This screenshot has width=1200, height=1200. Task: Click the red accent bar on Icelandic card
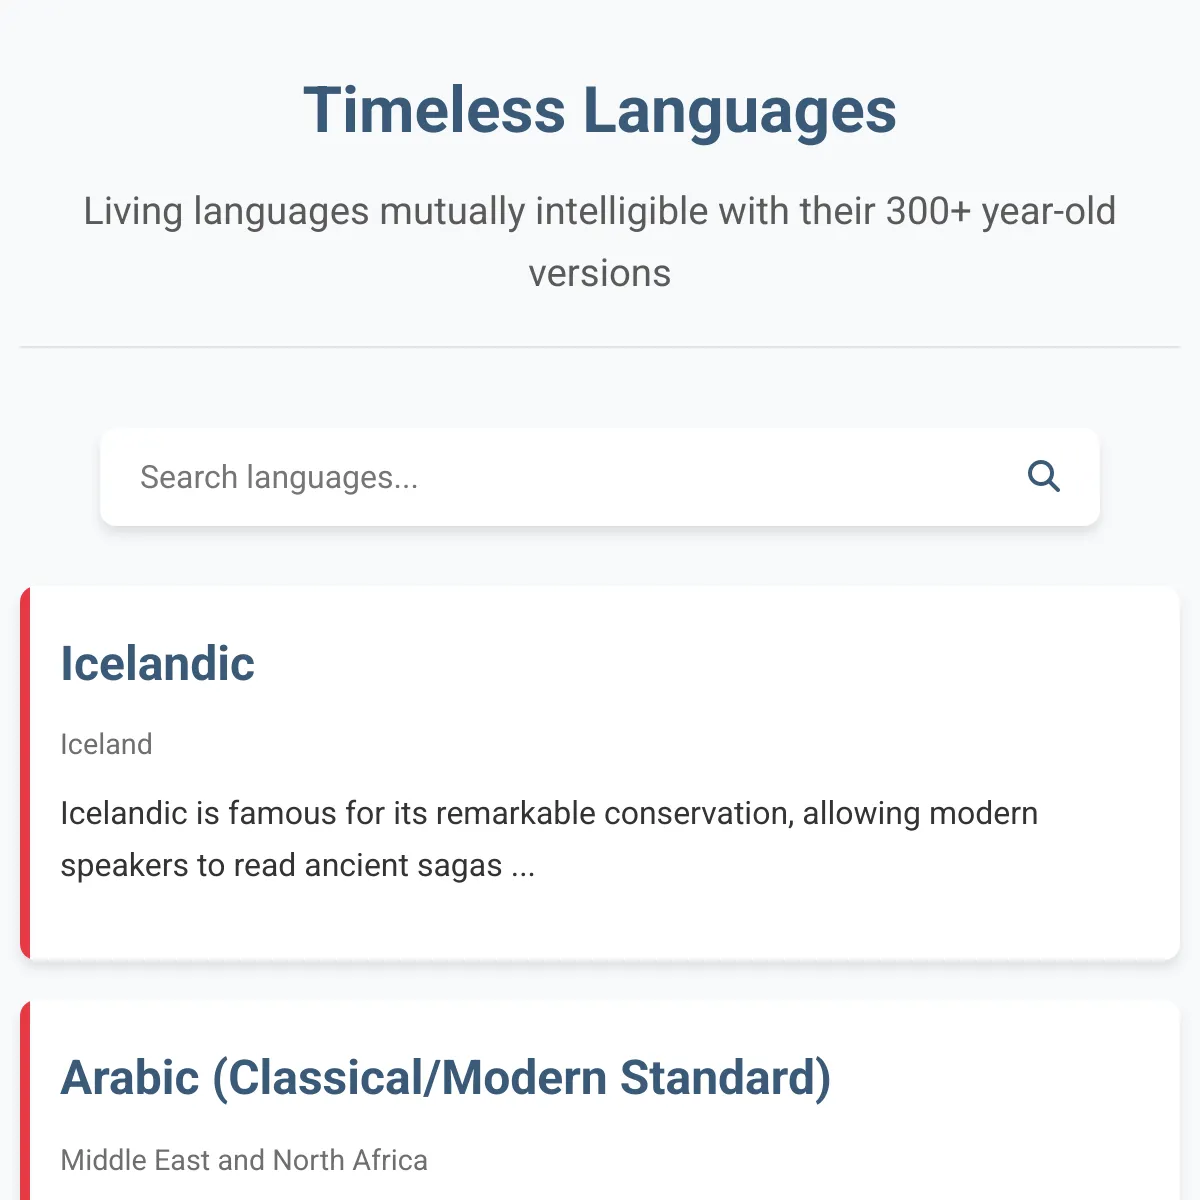coord(25,773)
